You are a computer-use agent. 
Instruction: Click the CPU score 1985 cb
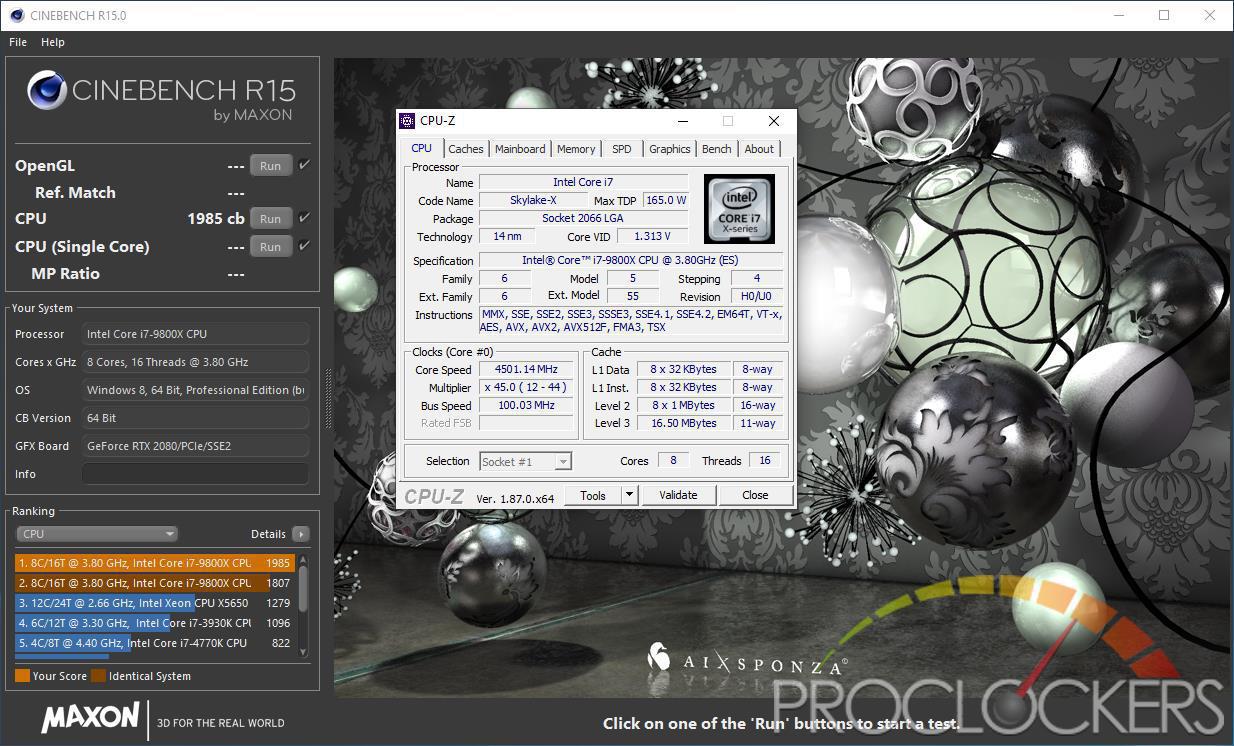coord(216,218)
